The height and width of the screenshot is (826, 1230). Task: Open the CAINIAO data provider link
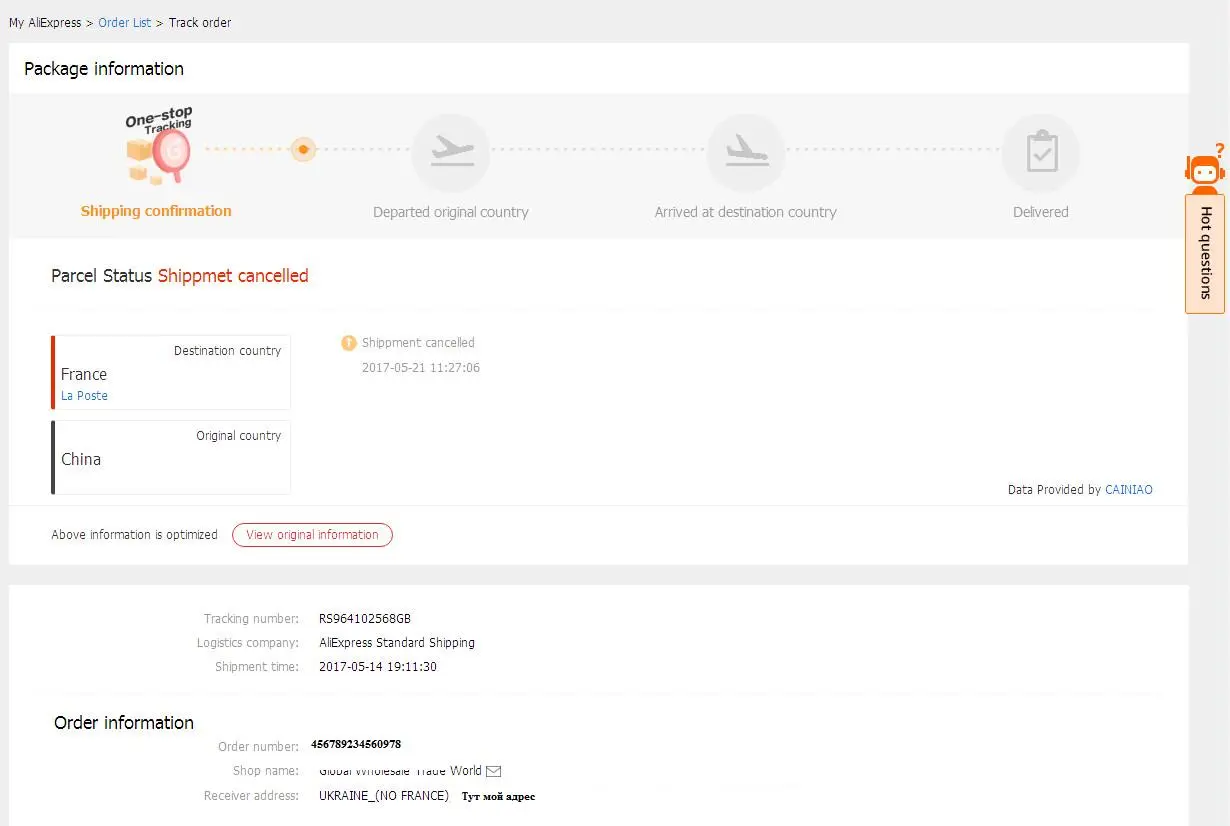pos(1129,490)
